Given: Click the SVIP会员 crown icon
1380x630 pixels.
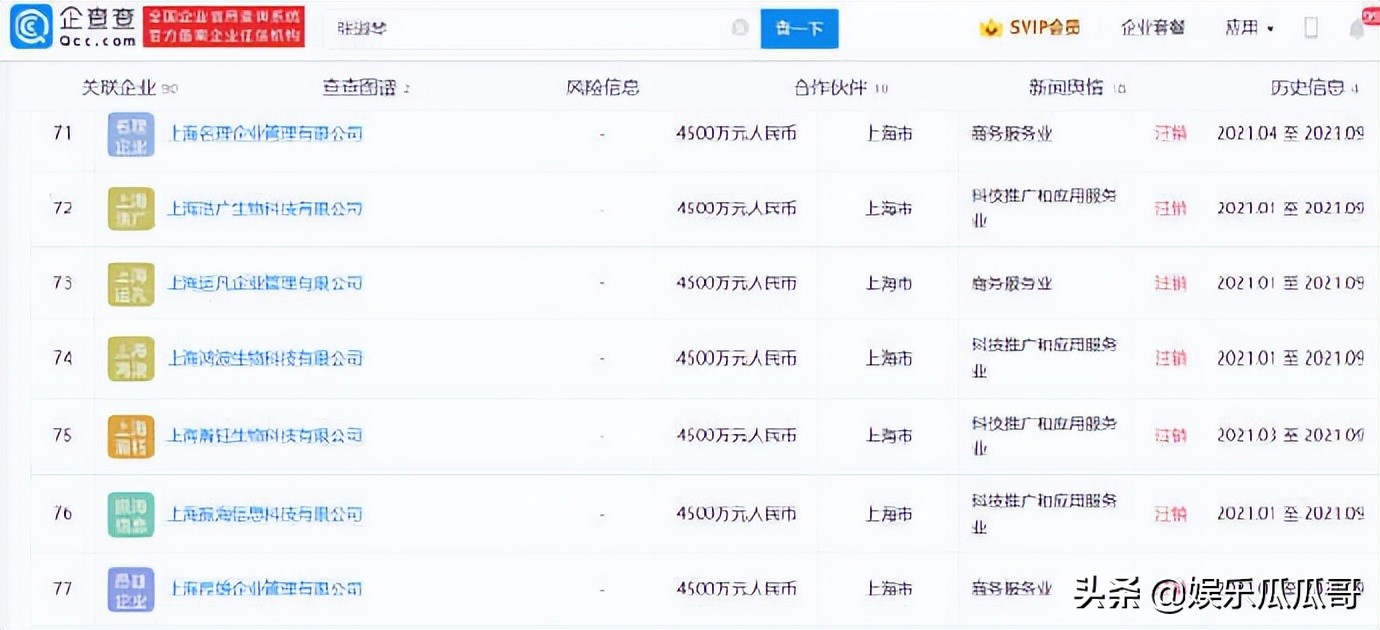Looking at the screenshot, I should tap(990, 28).
